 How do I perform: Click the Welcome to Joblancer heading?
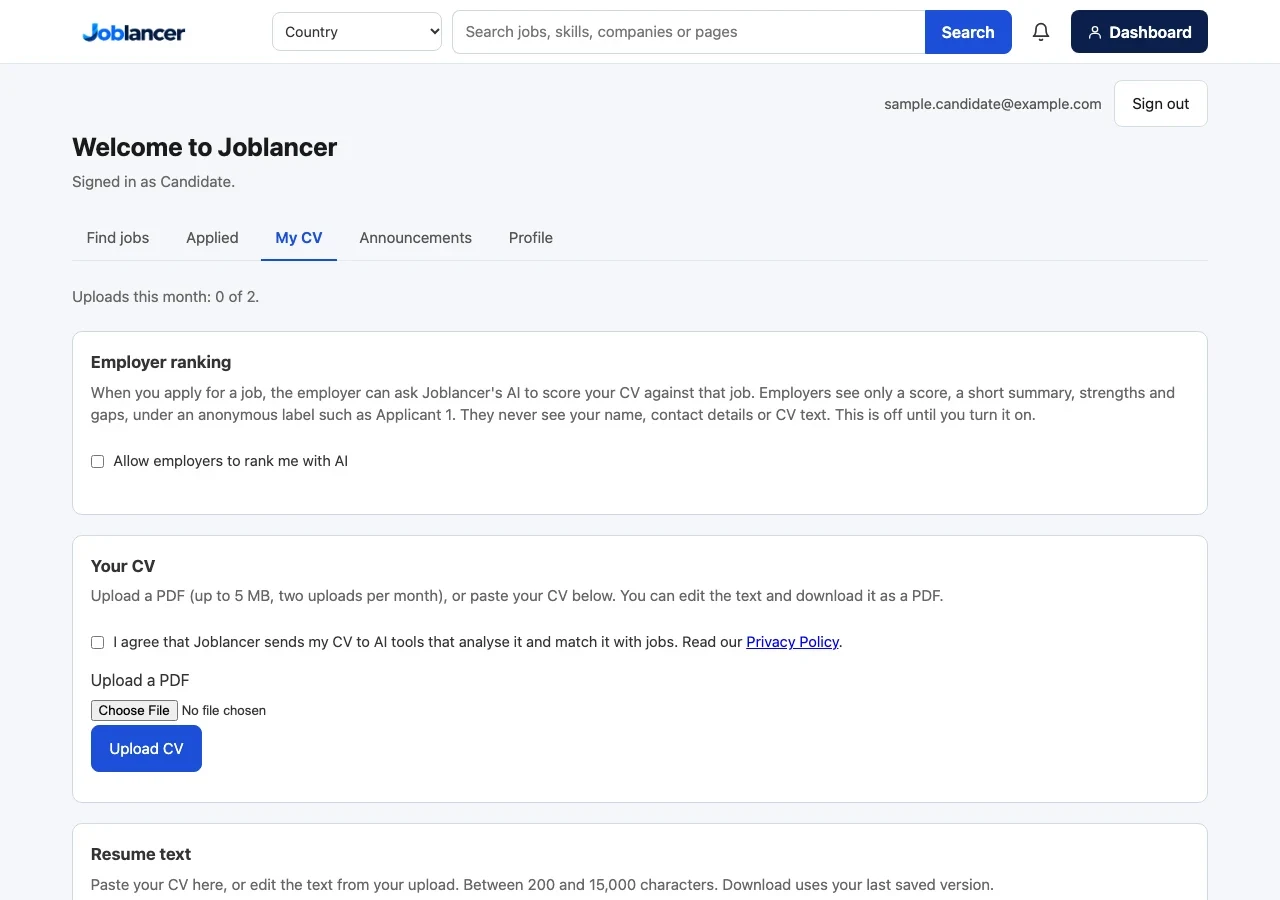click(x=205, y=147)
